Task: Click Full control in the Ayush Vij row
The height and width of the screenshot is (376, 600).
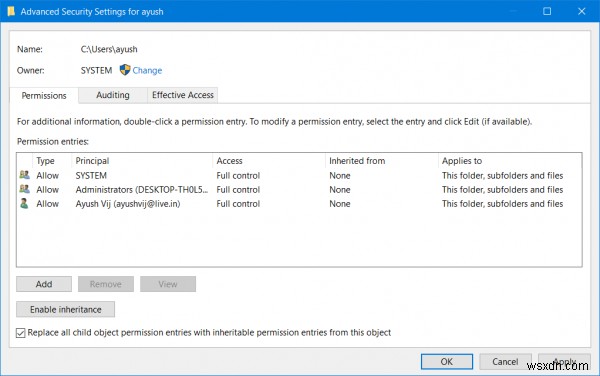Action: (x=238, y=204)
